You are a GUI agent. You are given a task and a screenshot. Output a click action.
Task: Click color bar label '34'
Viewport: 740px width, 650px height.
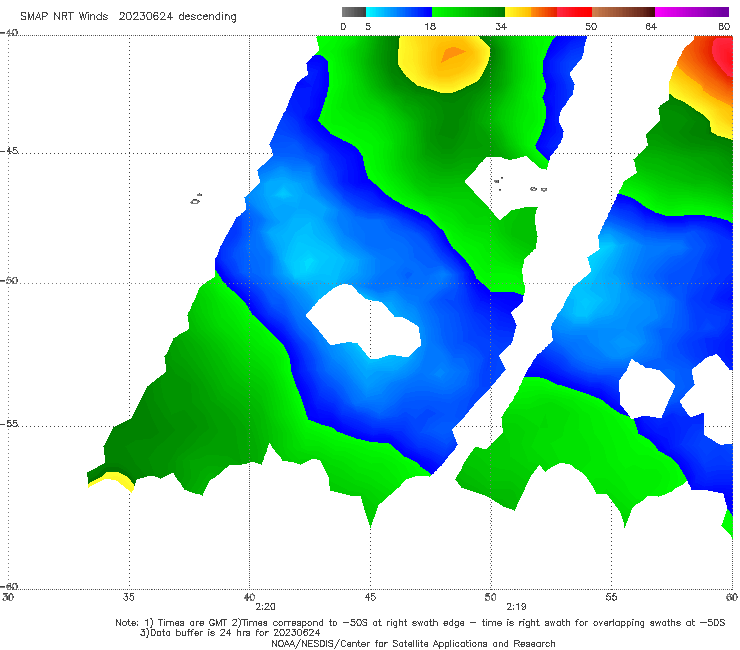tap(501, 26)
